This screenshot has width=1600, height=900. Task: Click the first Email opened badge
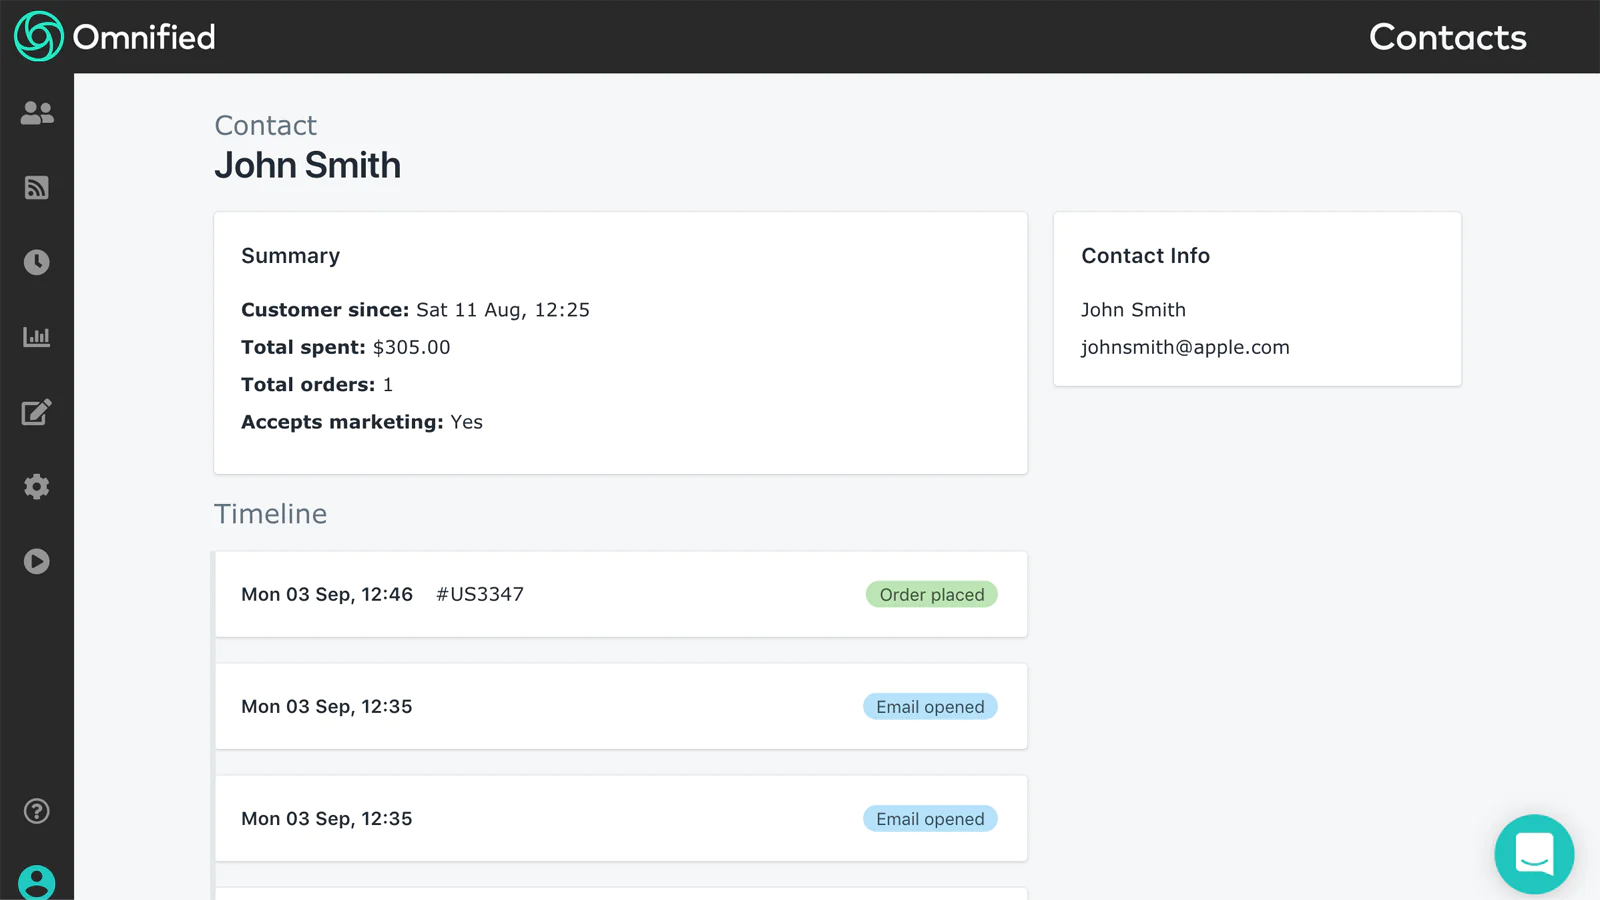click(x=930, y=707)
